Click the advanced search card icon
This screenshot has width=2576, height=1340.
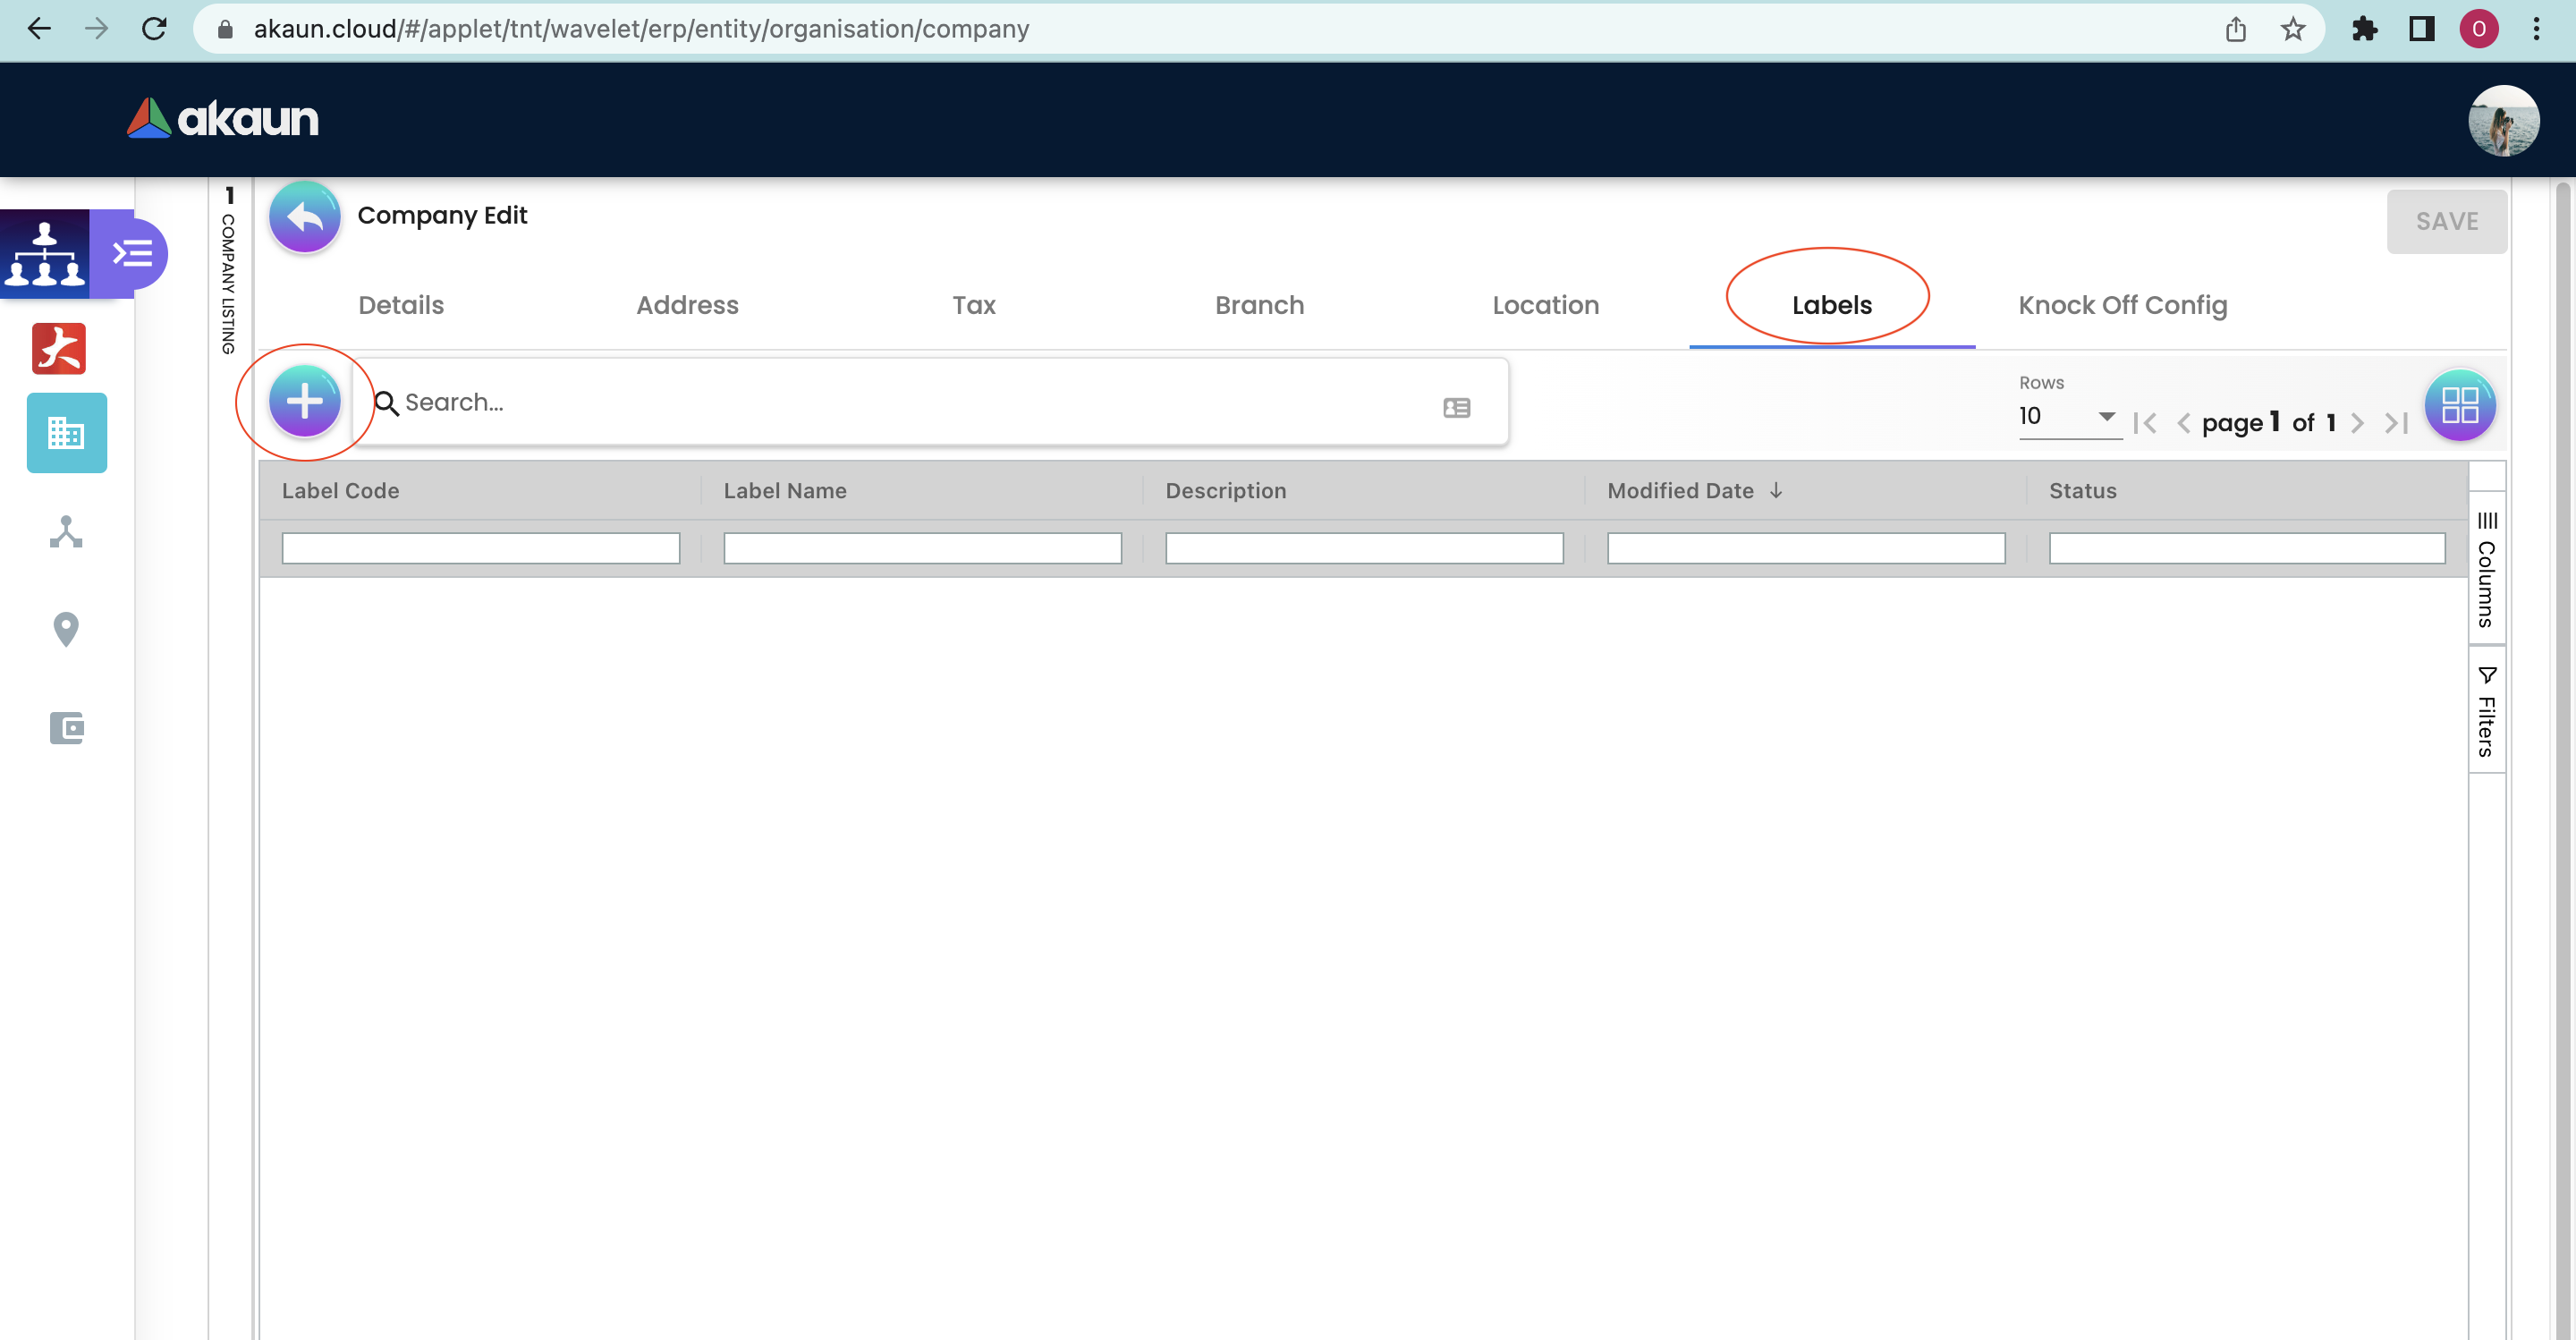(x=1456, y=407)
